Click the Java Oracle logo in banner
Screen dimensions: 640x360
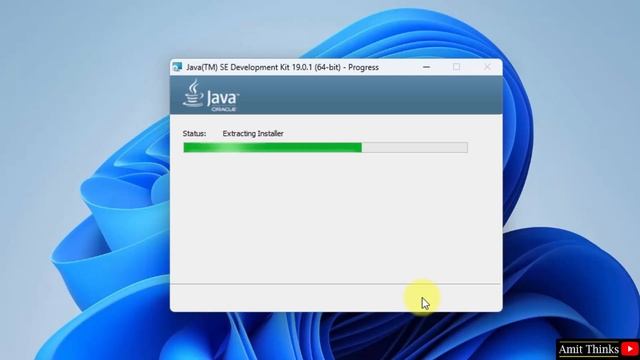[210, 96]
